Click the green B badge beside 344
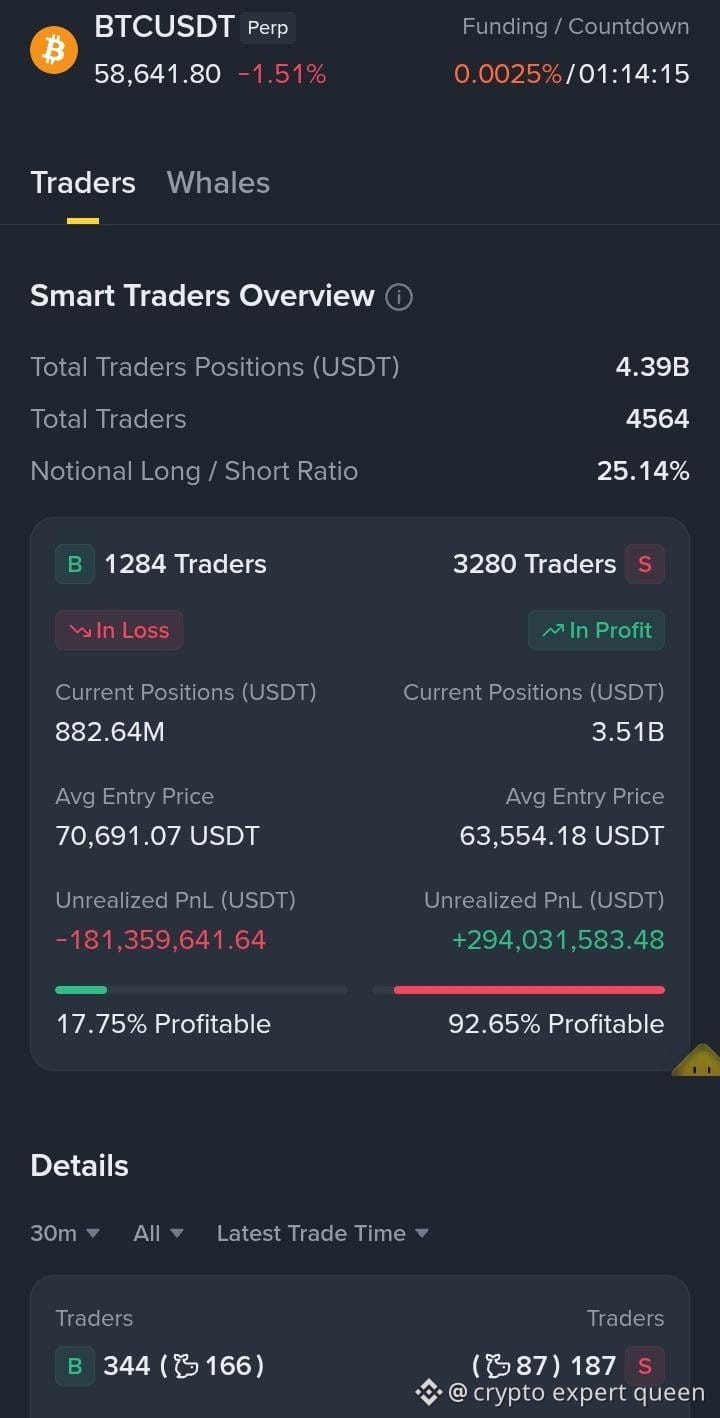Viewport: 720px width, 1418px height. coord(75,1366)
